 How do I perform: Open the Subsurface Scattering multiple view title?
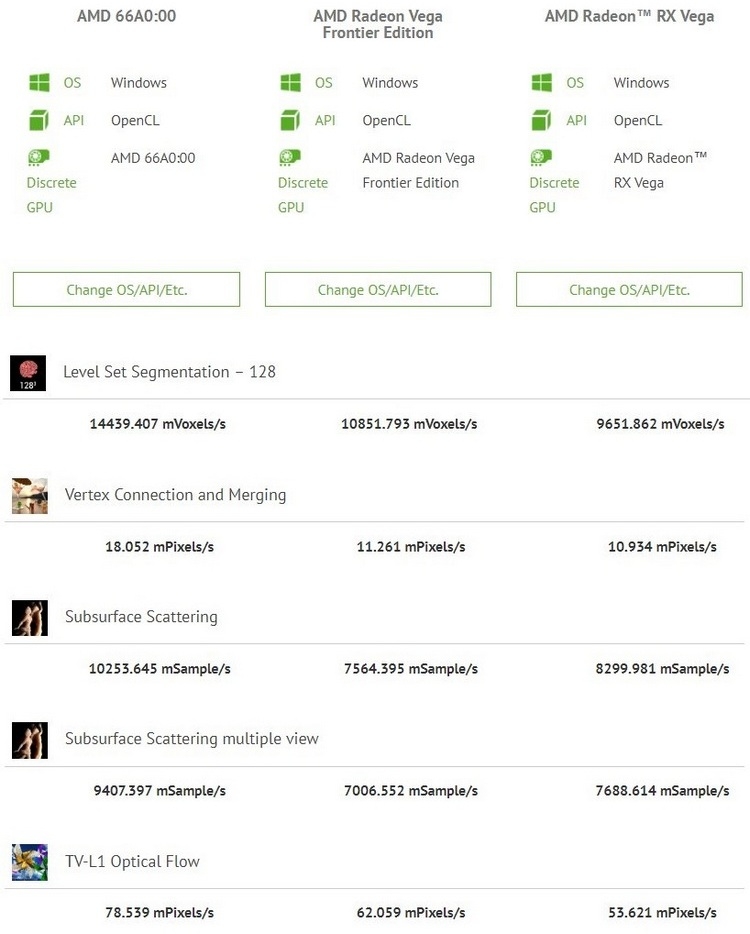[x=191, y=739]
